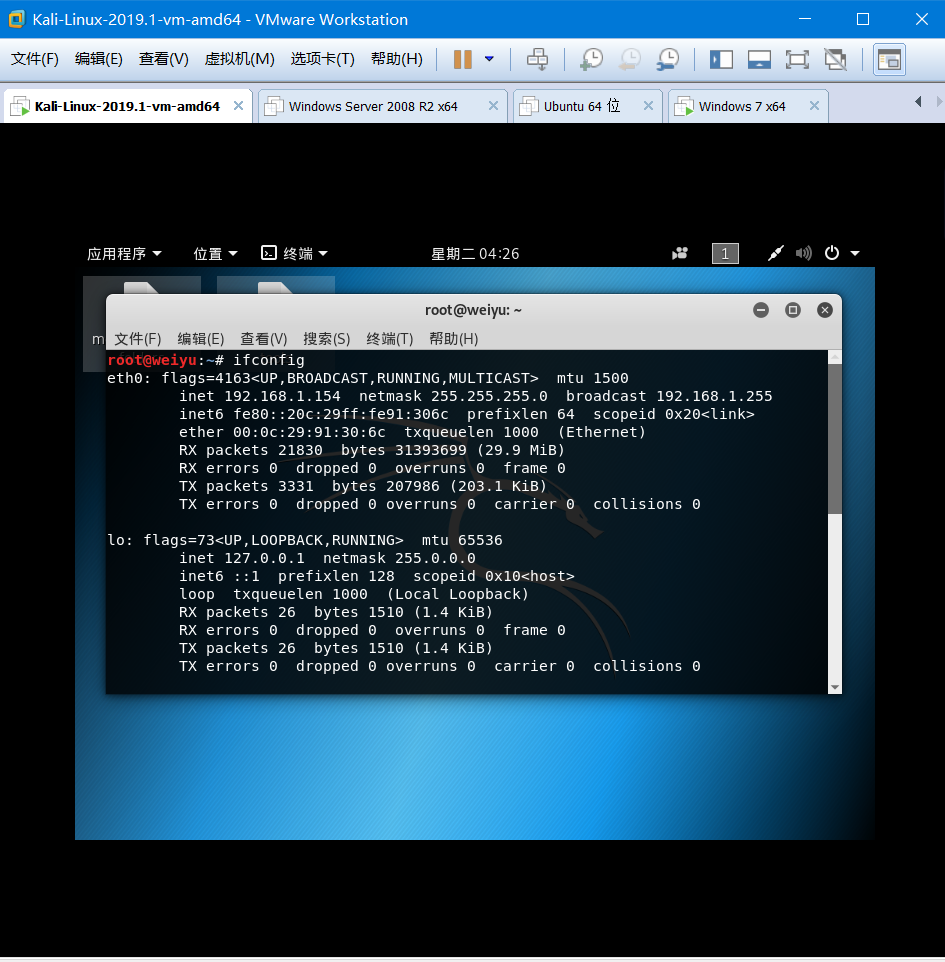Open terminal 终端(T) menu
This screenshot has width=945, height=962.
(390, 339)
